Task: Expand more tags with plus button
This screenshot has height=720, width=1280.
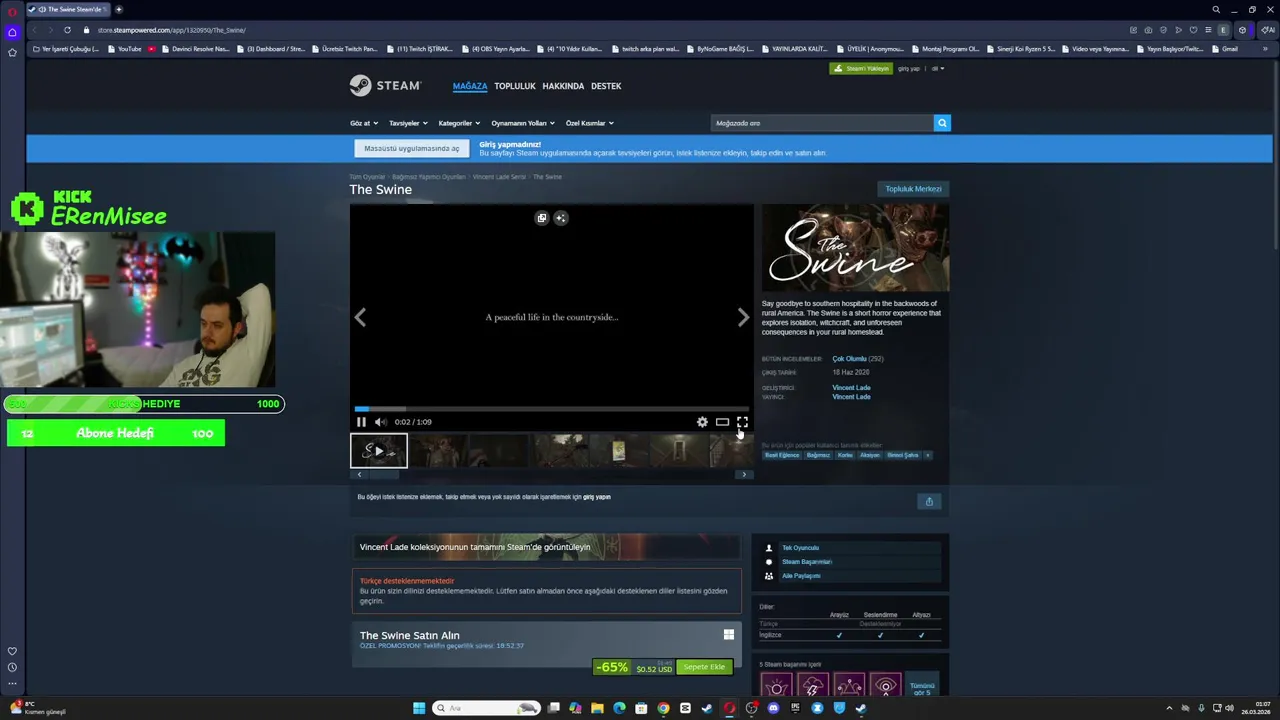Action: 928,455
